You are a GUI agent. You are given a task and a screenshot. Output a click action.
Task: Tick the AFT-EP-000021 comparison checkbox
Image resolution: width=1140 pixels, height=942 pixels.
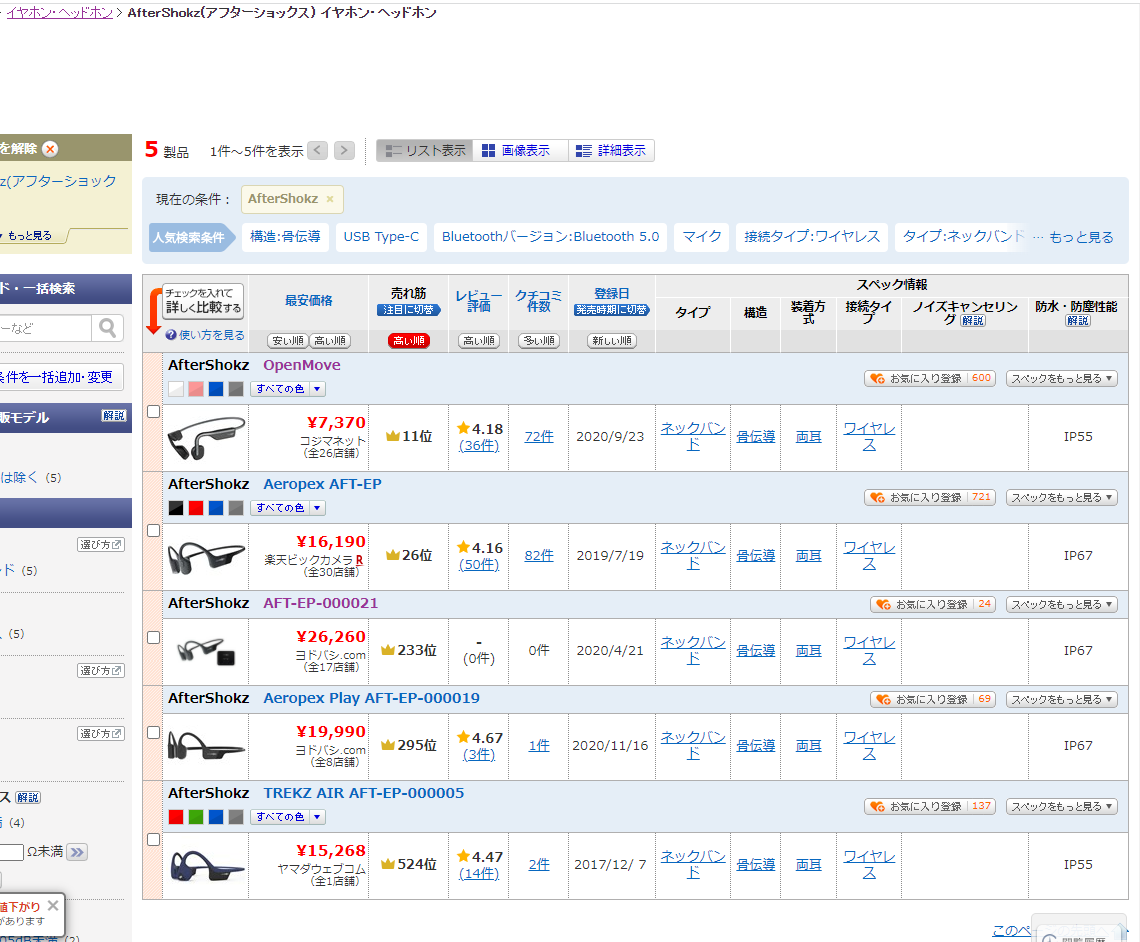pyautogui.click(x=153, y=637)
